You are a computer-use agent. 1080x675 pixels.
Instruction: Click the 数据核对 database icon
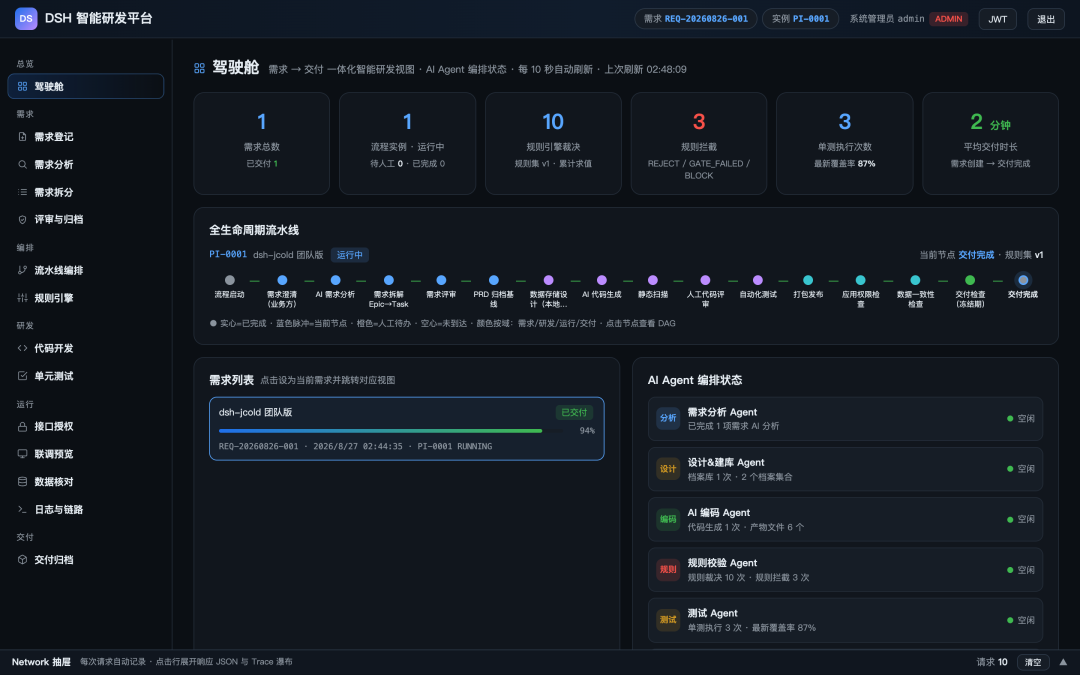pos(22,482)
